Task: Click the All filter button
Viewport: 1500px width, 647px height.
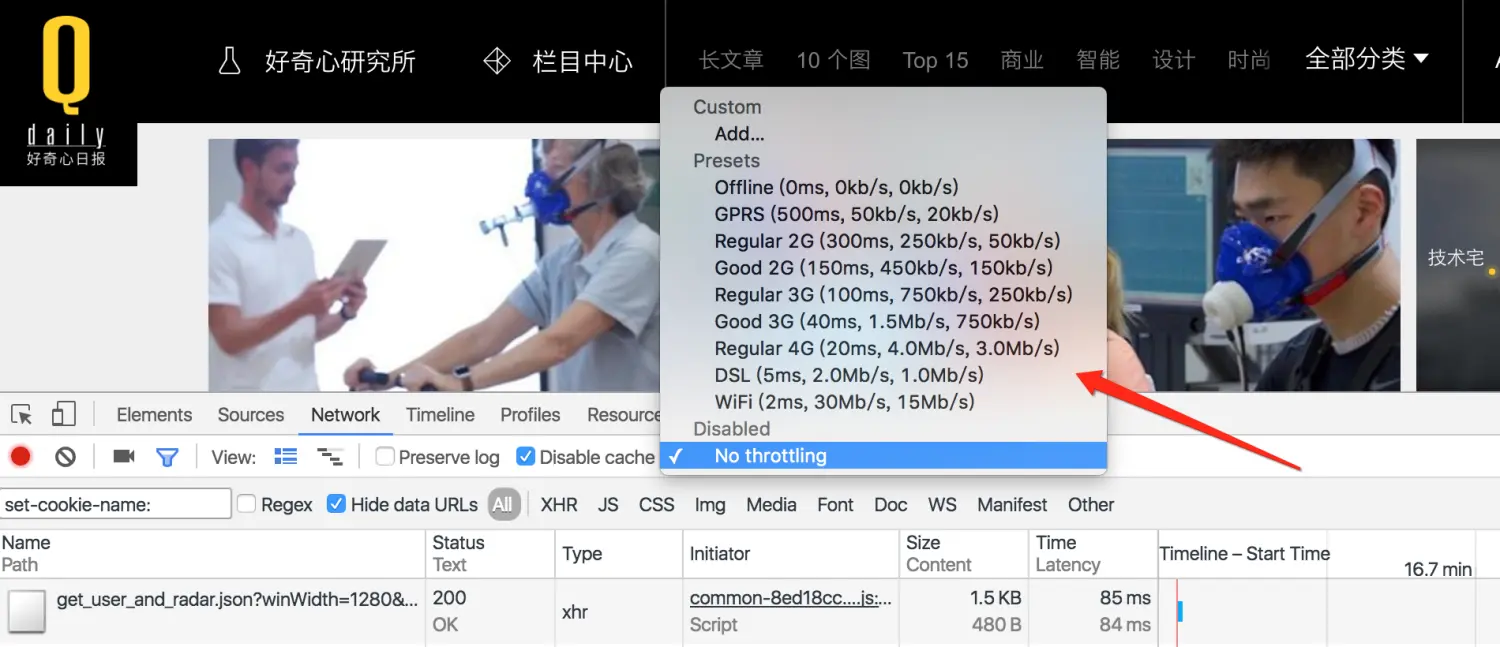Action: [503, 505]
